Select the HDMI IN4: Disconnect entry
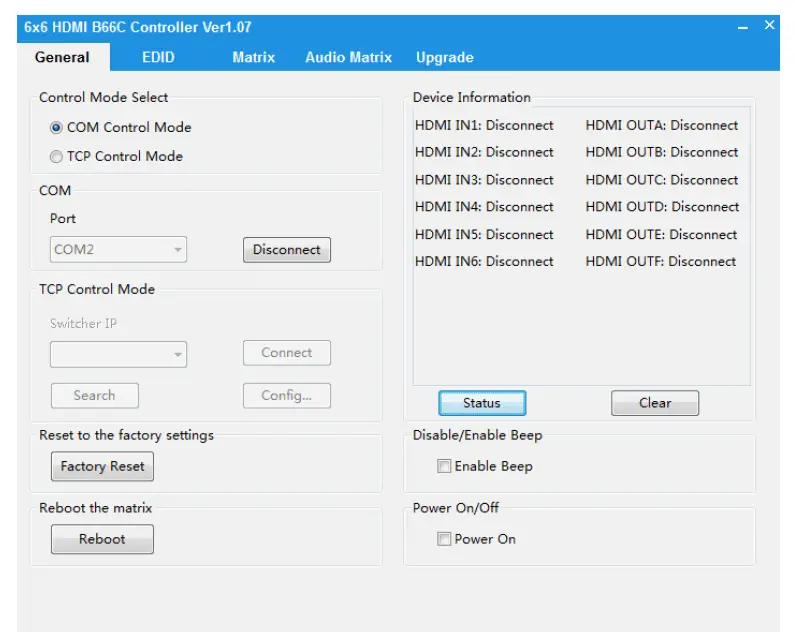This screenshot has height=639, width=795. pyautogui.click(x=484, y=207)
